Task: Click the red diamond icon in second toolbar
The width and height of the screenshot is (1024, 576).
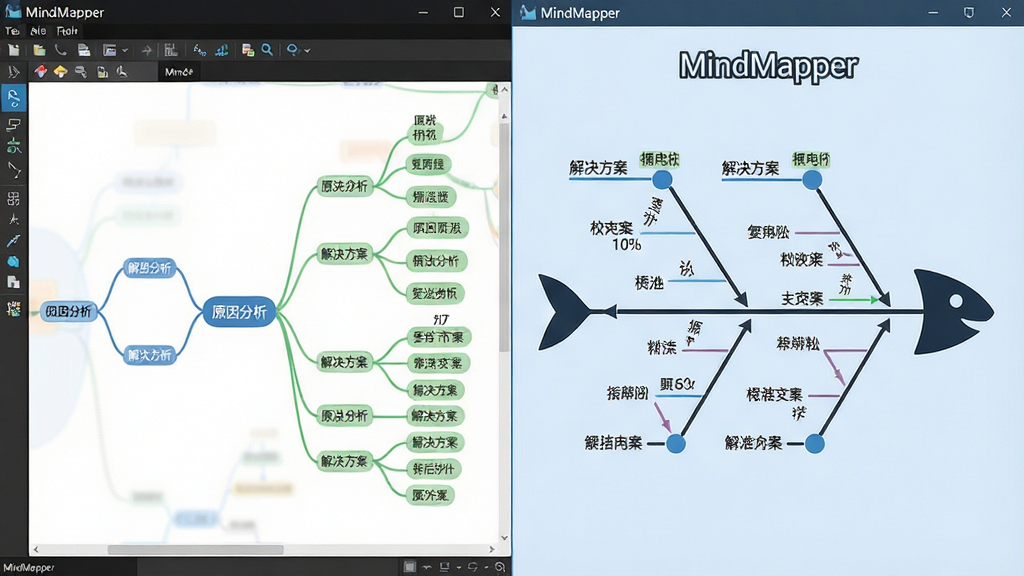Action: pyautogui.click(x=40, y=71)
